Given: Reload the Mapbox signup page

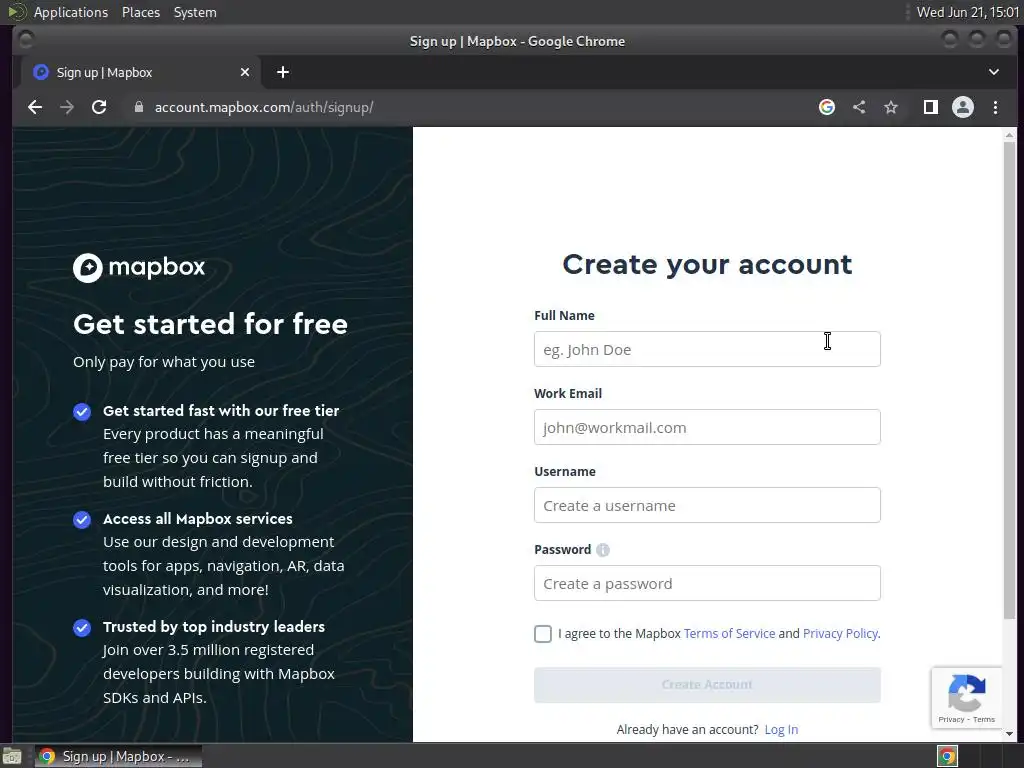Looking at the screenshot, I should 99,107.
